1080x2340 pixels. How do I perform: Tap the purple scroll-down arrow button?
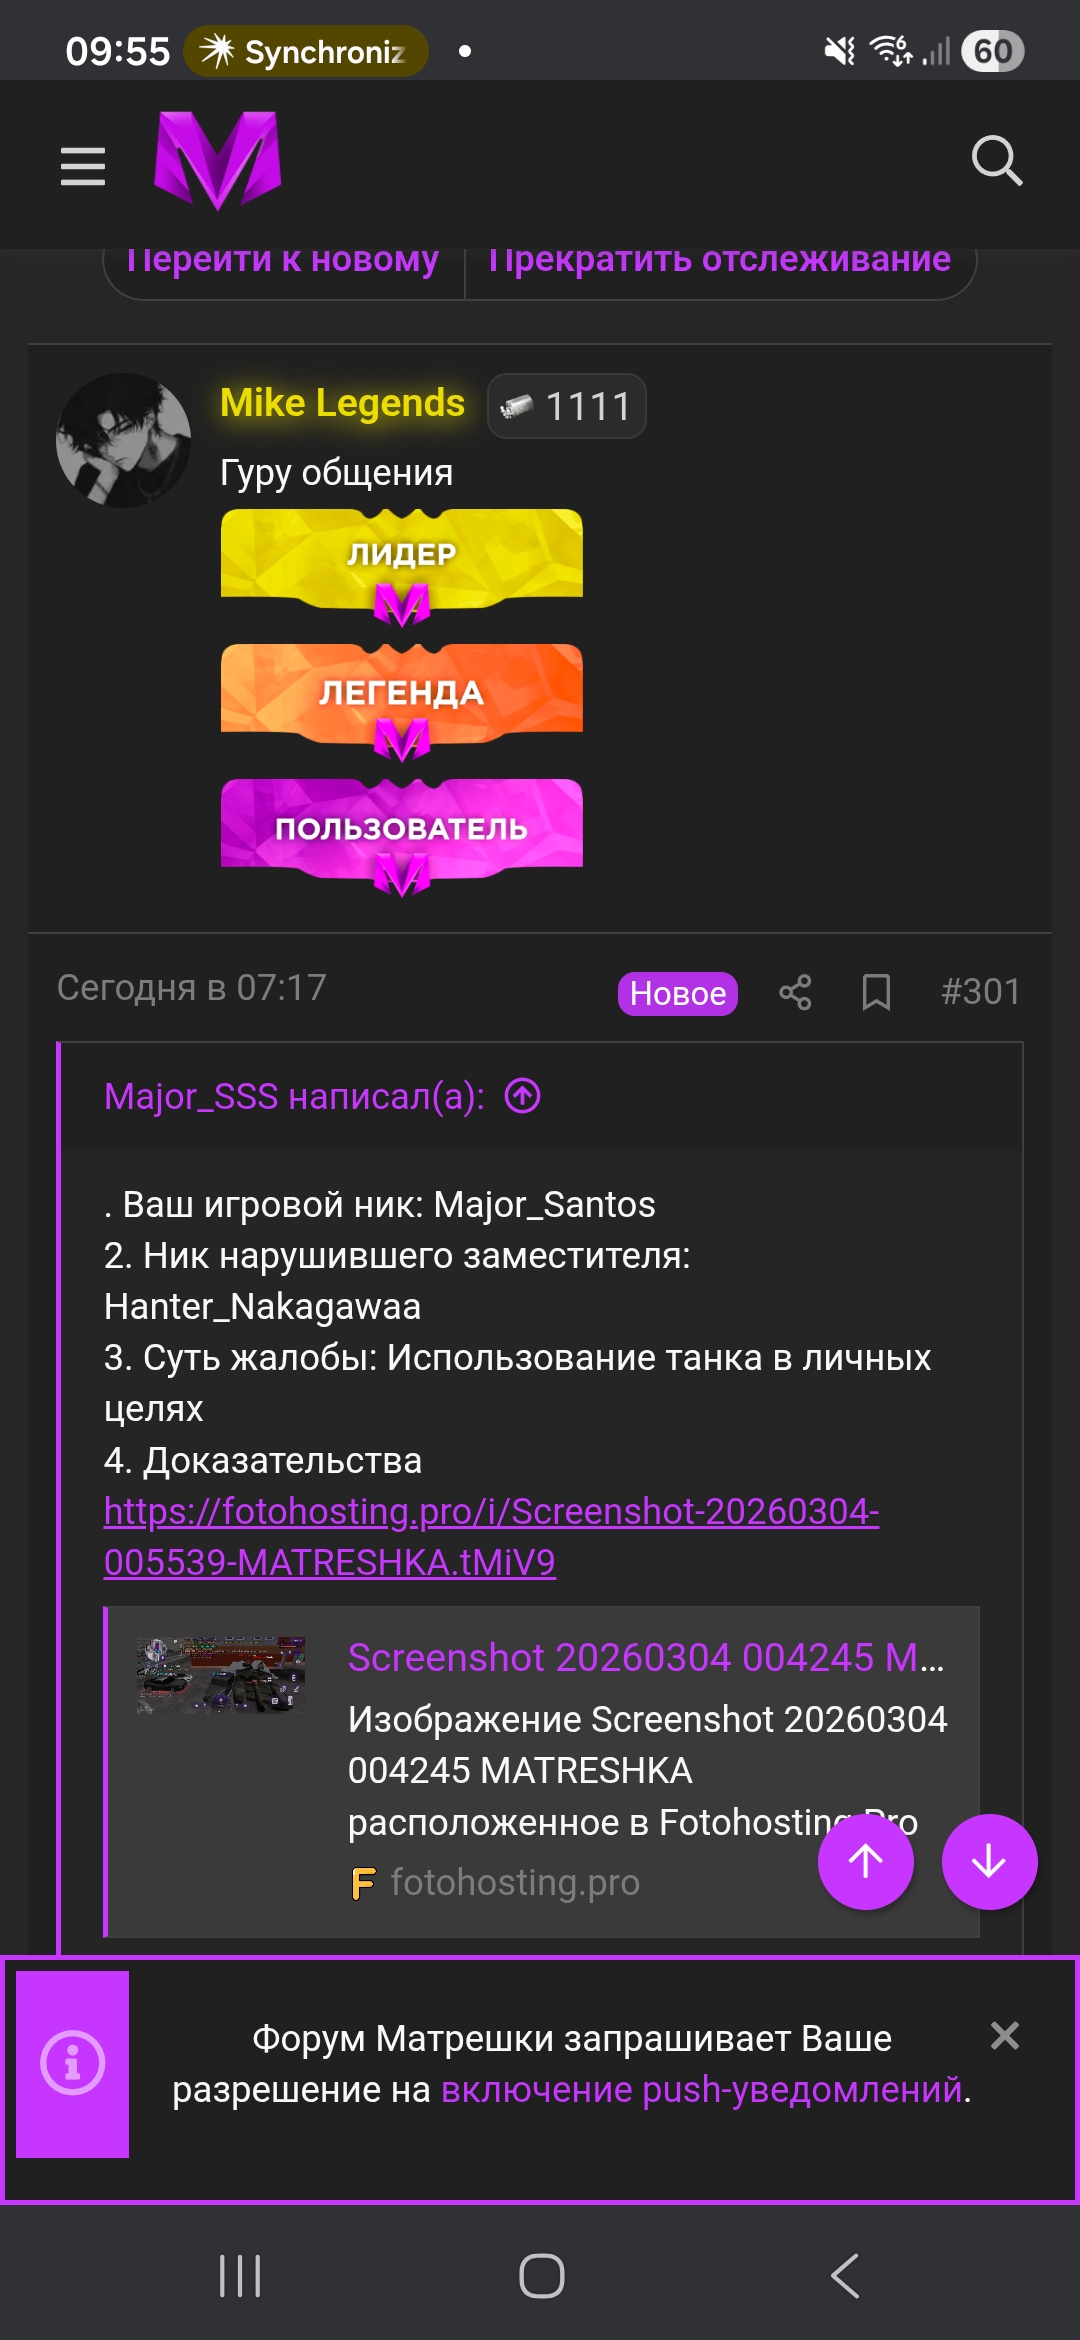point(990,1862)
